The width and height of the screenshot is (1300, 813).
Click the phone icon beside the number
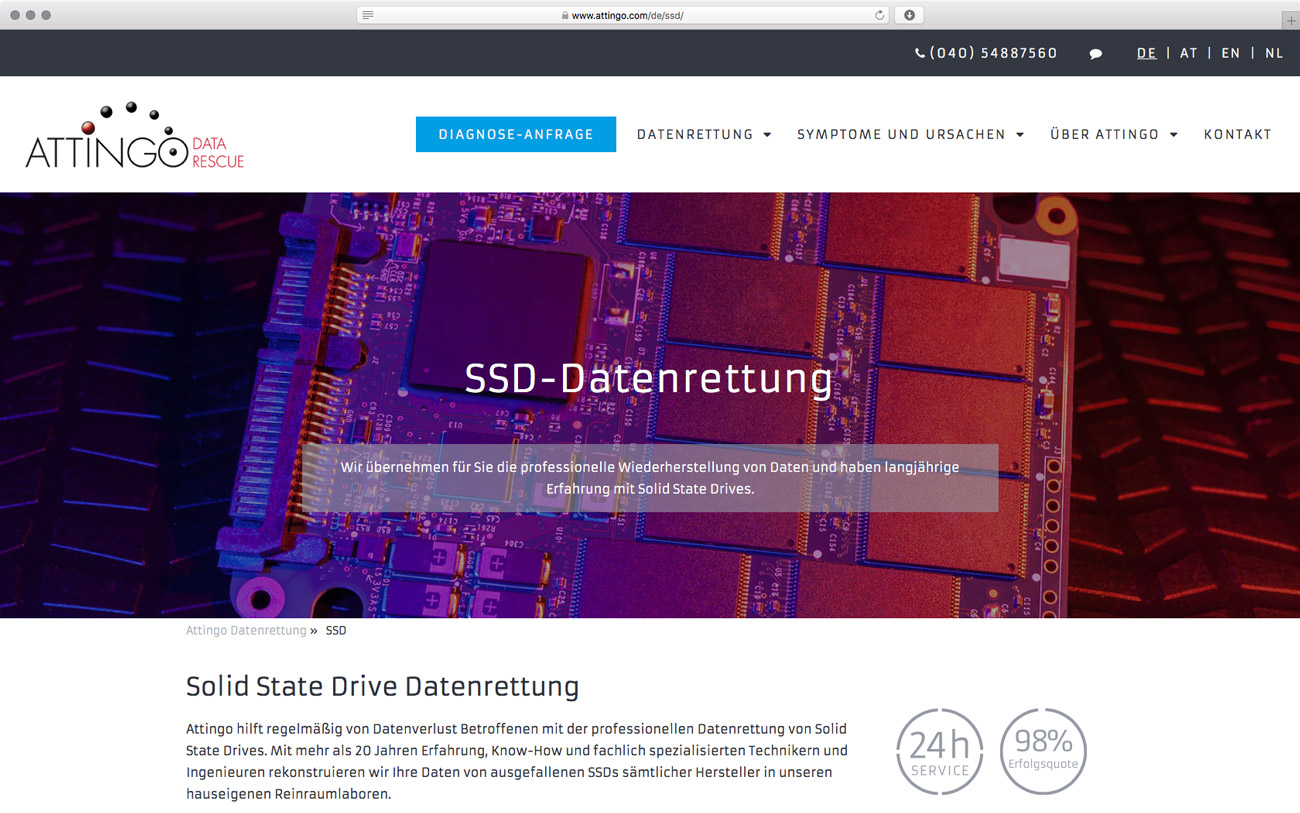(919, 54)
